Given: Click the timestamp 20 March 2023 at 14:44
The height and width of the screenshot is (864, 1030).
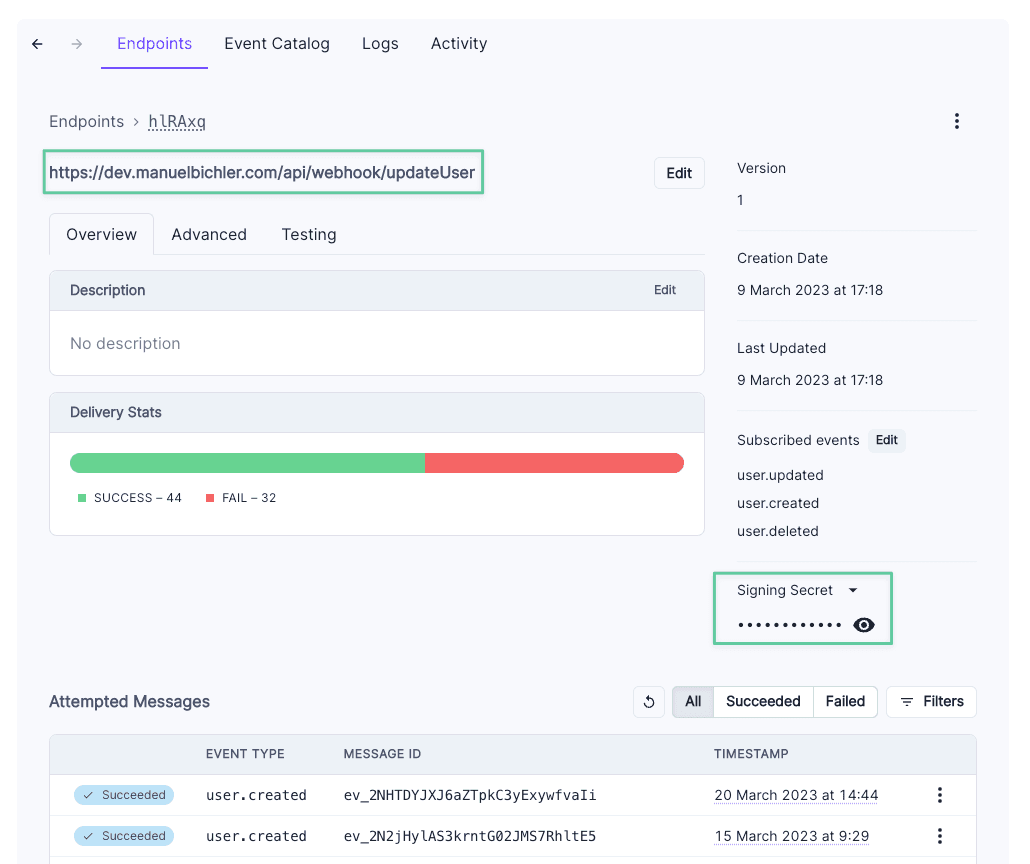Looking at the screenshot, I should point(796,795).
